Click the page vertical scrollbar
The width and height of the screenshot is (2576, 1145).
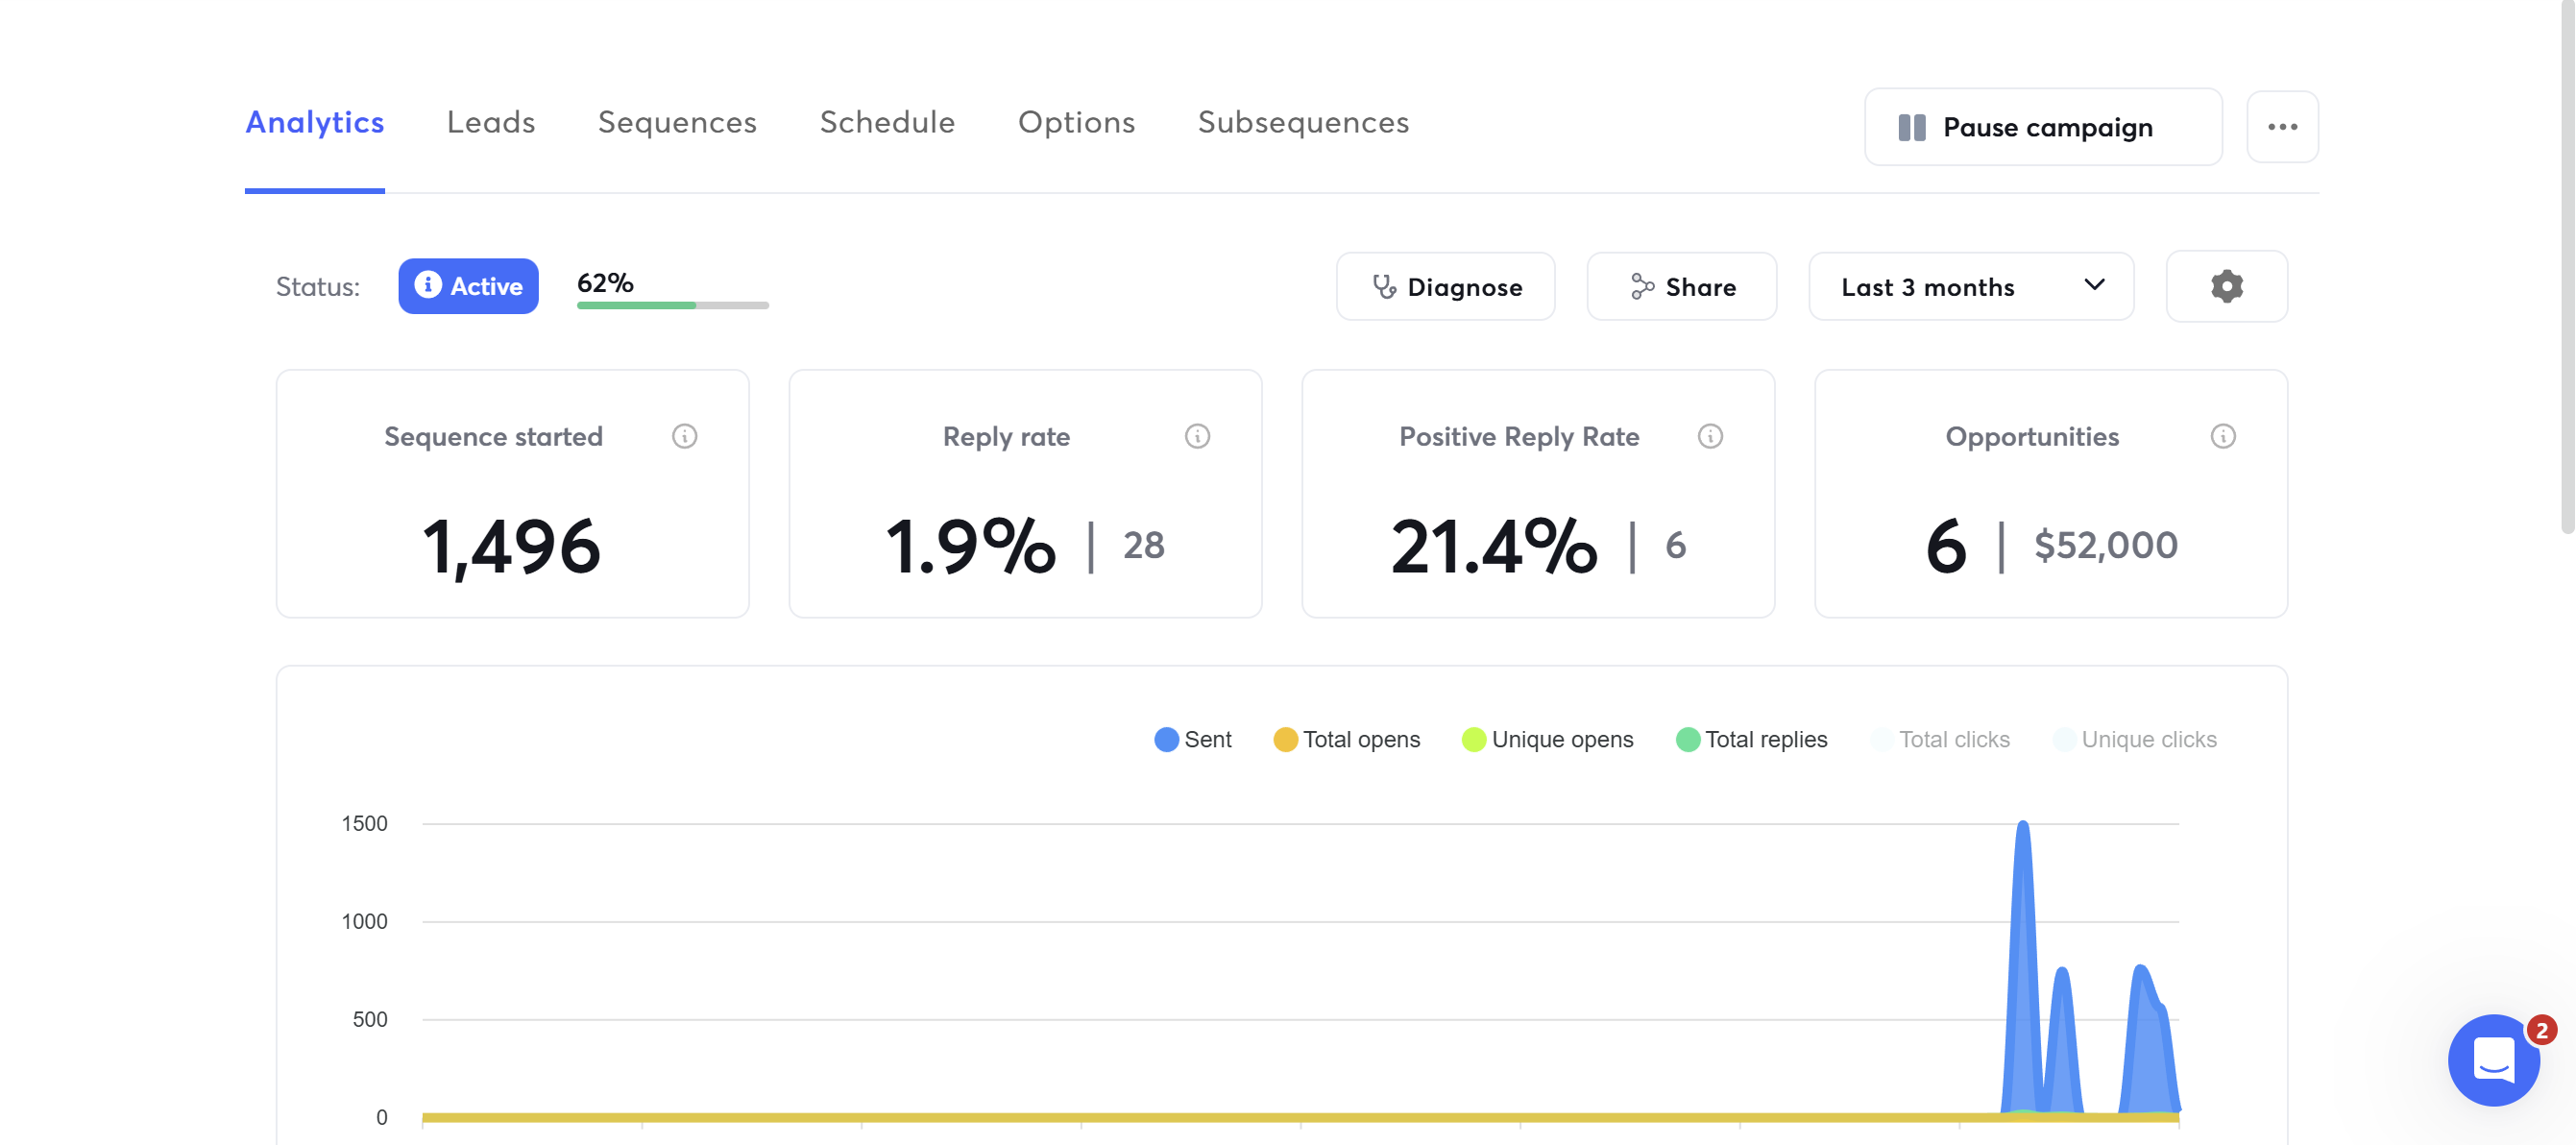coord(2567,268)
